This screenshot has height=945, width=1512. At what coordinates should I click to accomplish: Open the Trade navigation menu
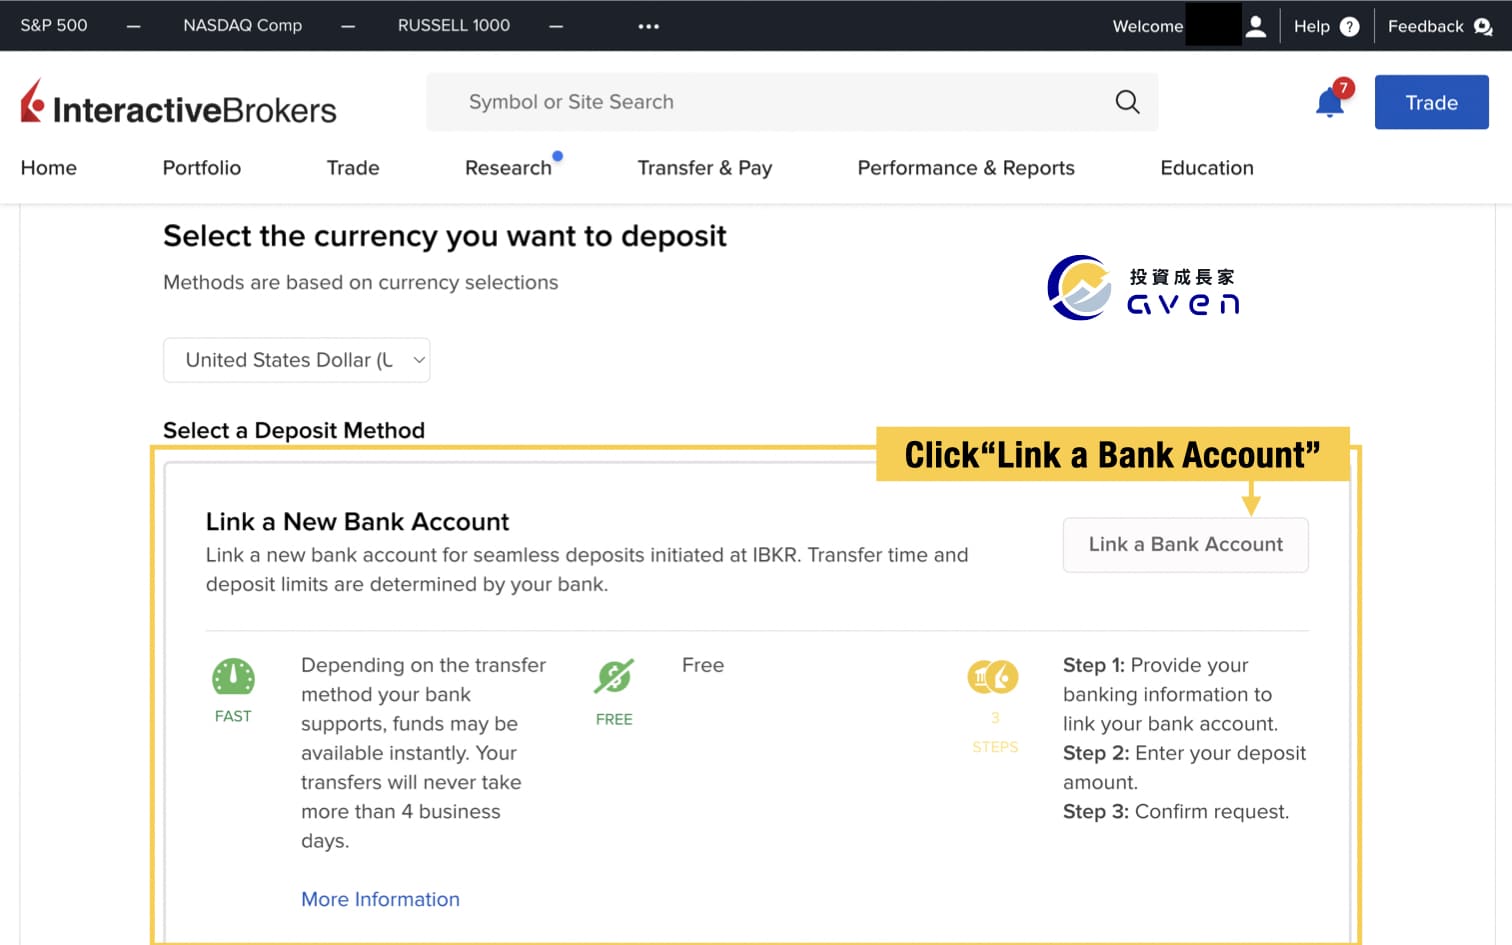[x=353, y=168]
